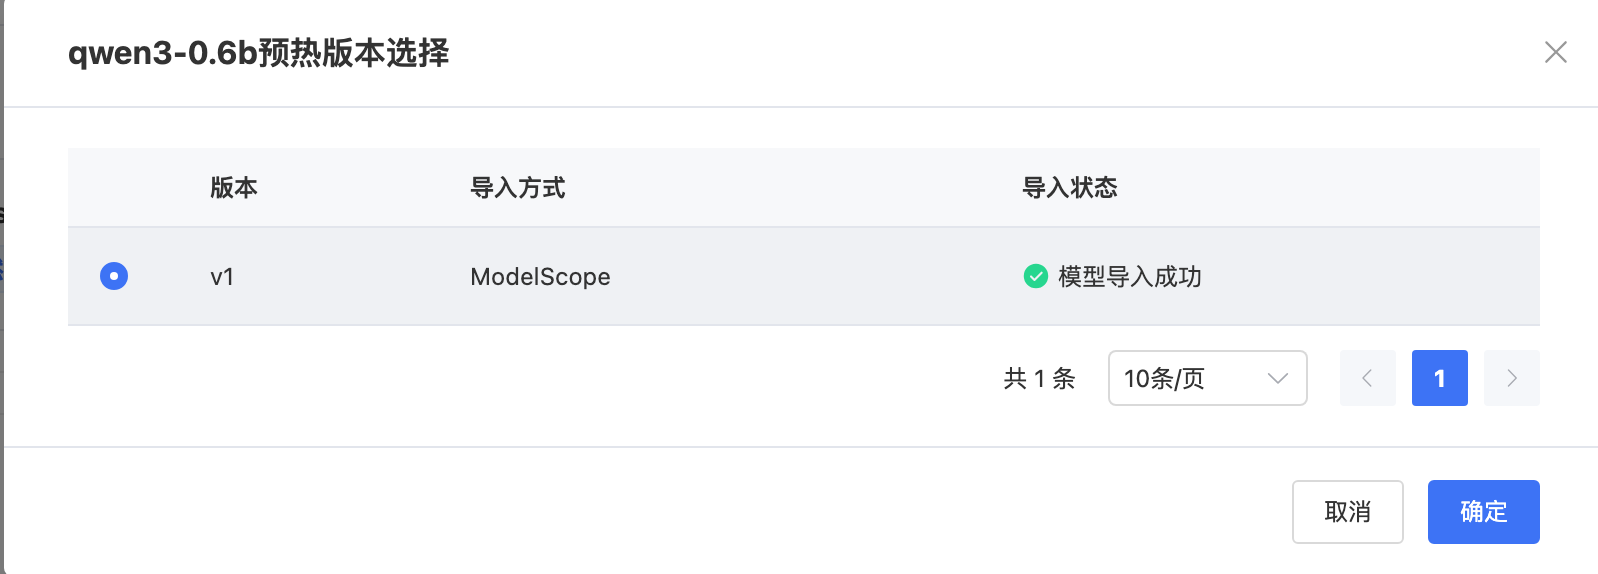Click the v1 version cell text

click(222, 277)
